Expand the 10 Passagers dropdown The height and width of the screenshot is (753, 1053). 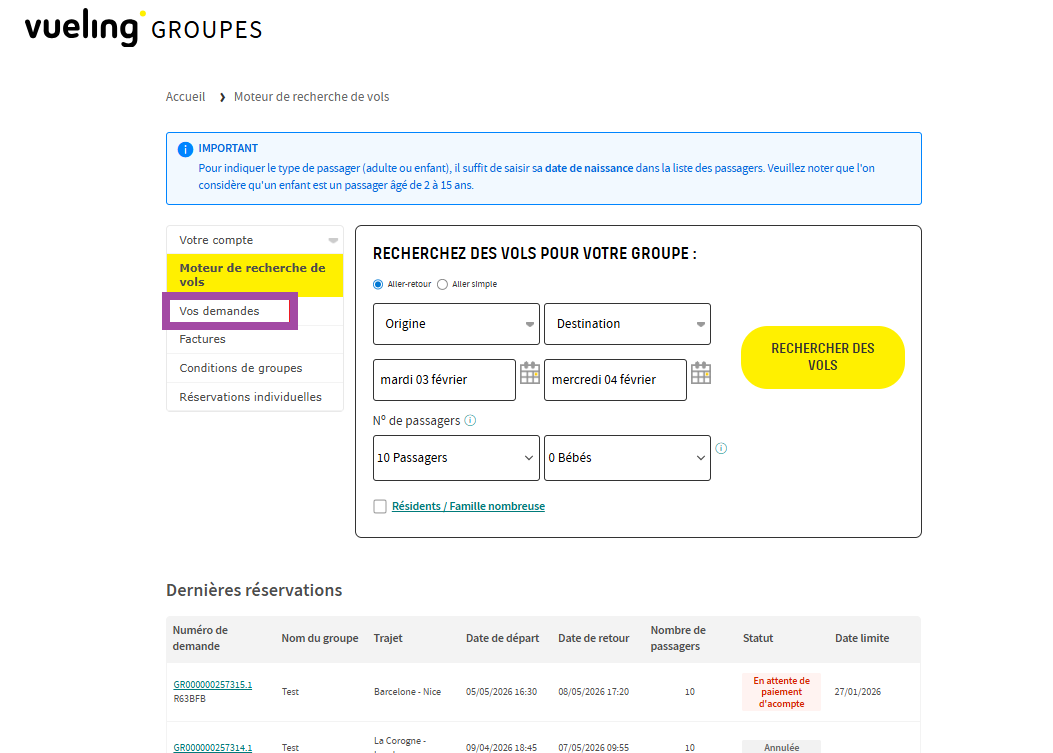456,458
